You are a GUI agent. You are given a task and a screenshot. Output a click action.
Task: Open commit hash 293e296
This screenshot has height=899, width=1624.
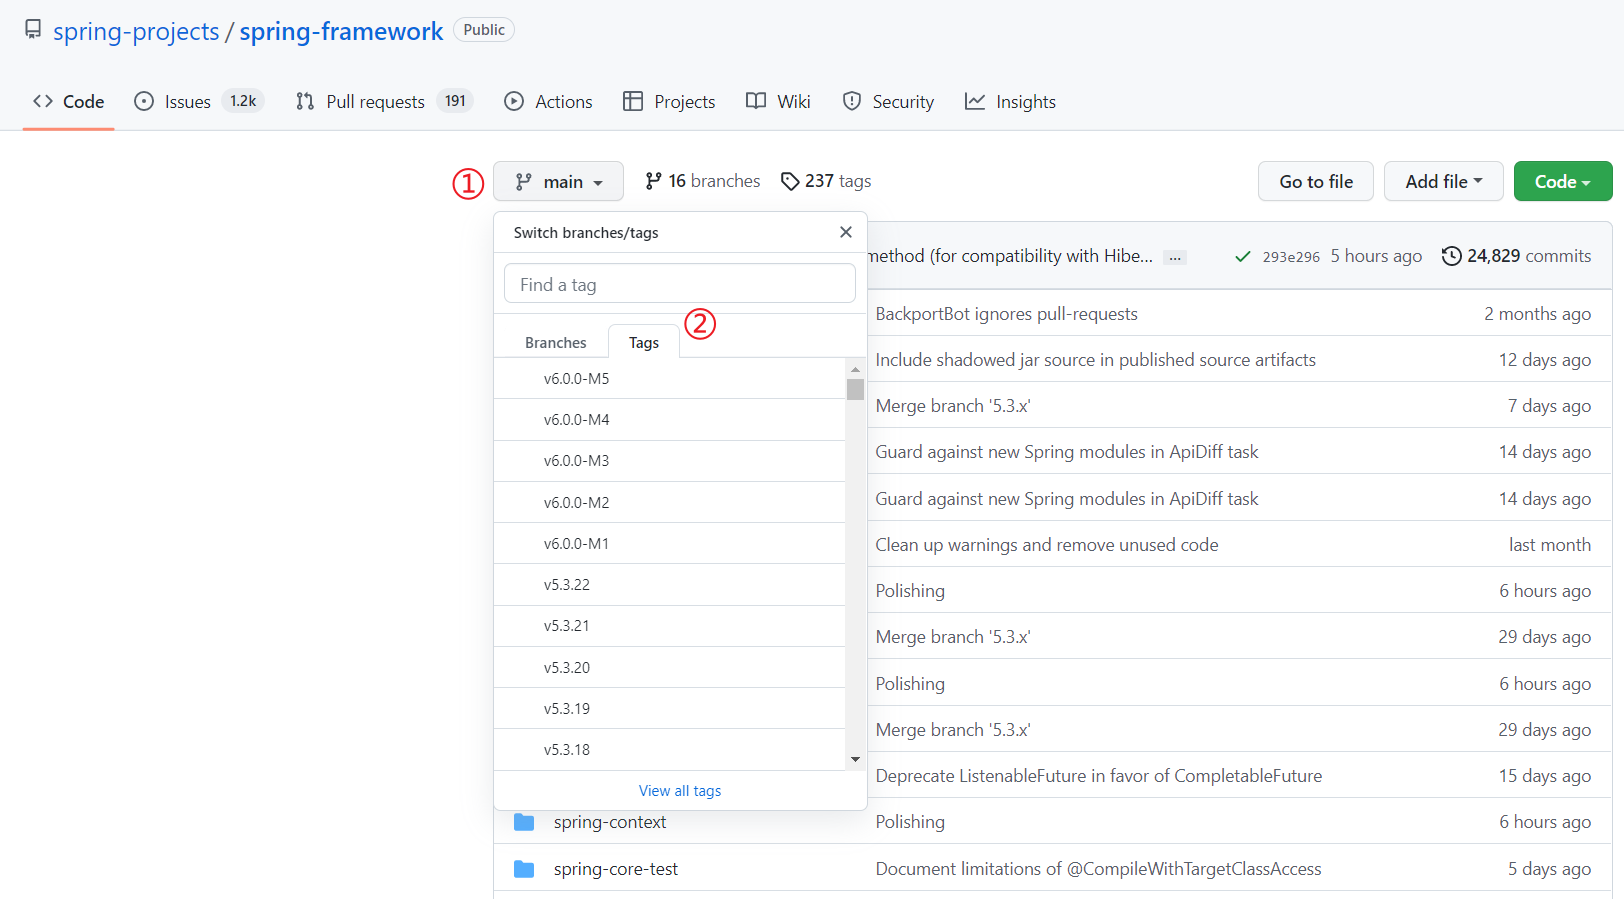tap(1291, 256)
